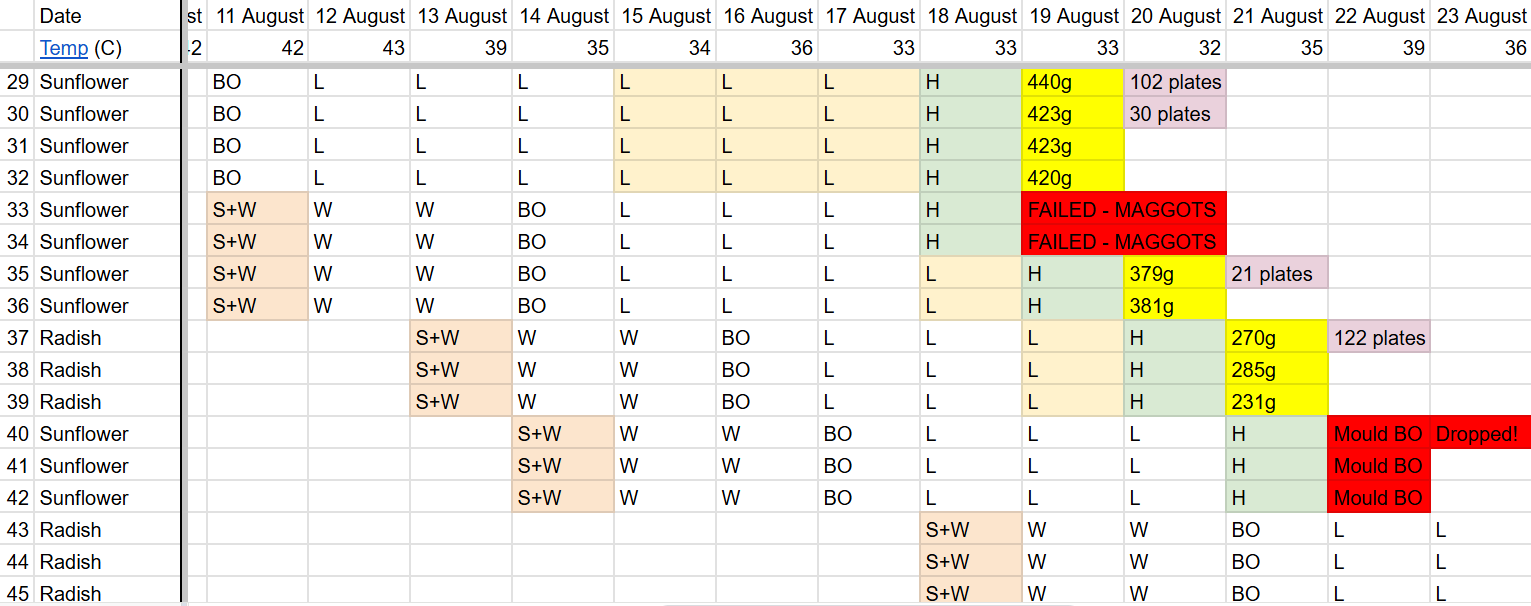Open the Temp hyperlink in header
The width and height of the screenshot is (1531, 606).
click(x=63, y=48)
